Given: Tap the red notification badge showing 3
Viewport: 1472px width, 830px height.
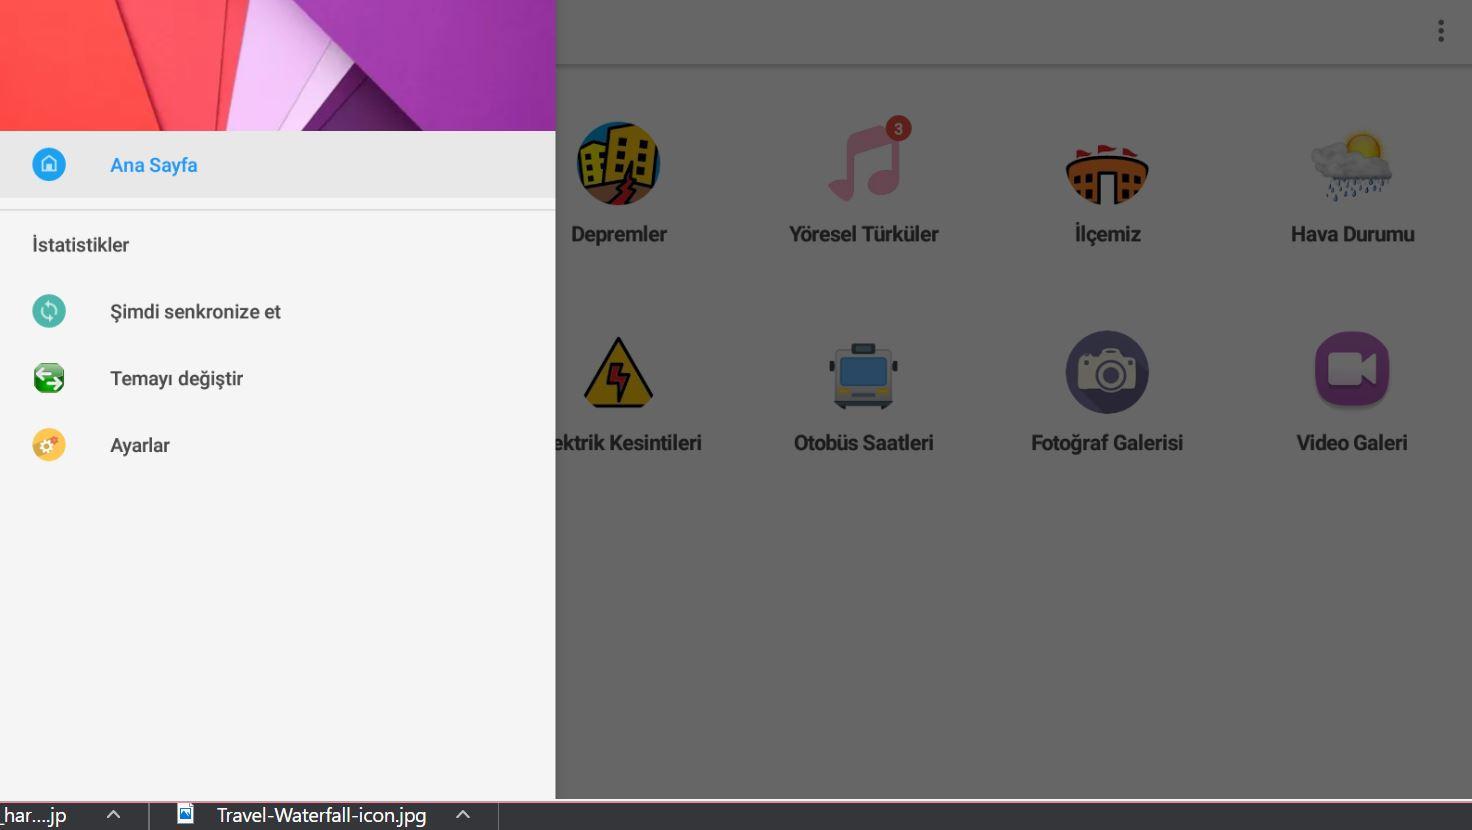Looking at the screenshot, I should point(898,128).
